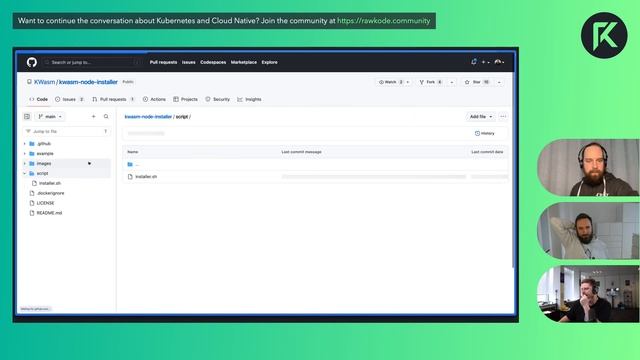Open the notifications bell icon
This screenshot has height=360, width=640.
pos(473,62)
